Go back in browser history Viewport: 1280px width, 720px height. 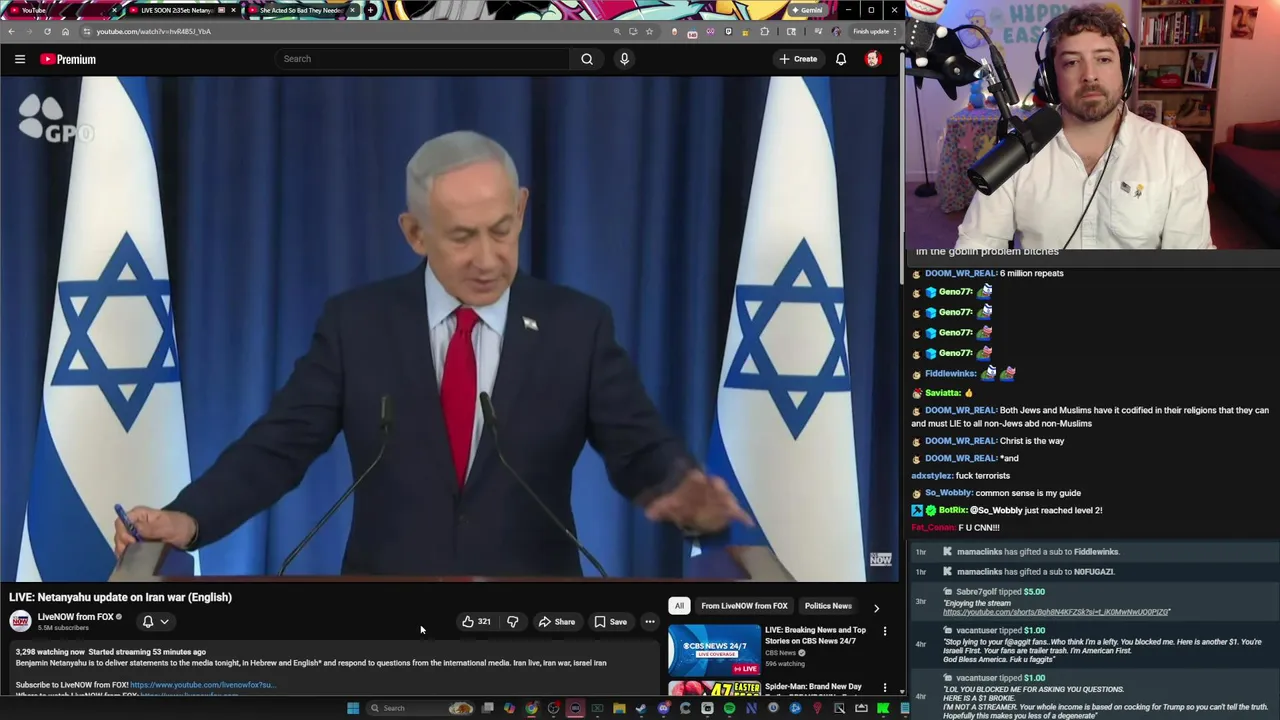(11, 31)
